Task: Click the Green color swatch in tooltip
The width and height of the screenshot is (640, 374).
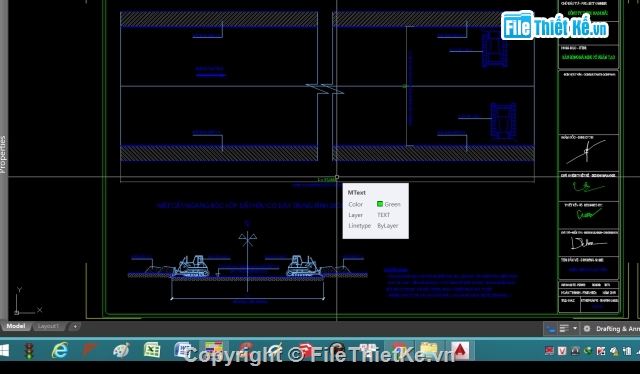Action: click(380, 204)
